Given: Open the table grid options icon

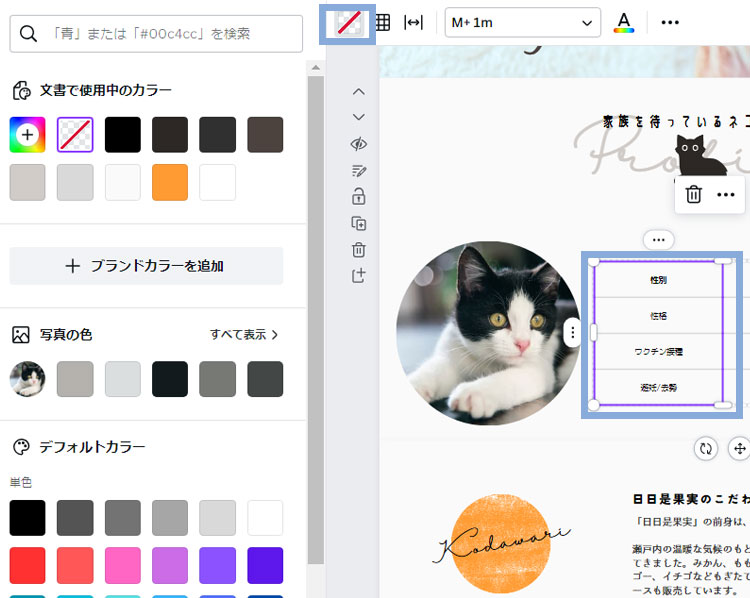Looking at the screenshot, I should (x=383, y=22).
